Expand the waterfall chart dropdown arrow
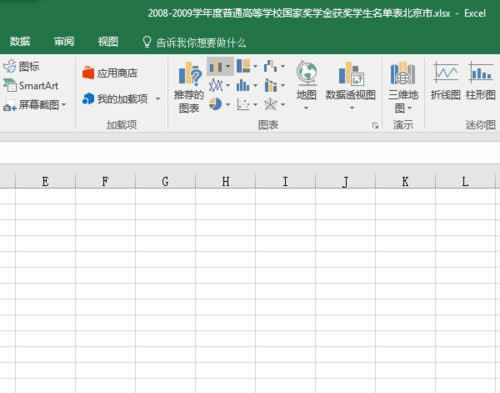500x393 pixels. (283, 66)
